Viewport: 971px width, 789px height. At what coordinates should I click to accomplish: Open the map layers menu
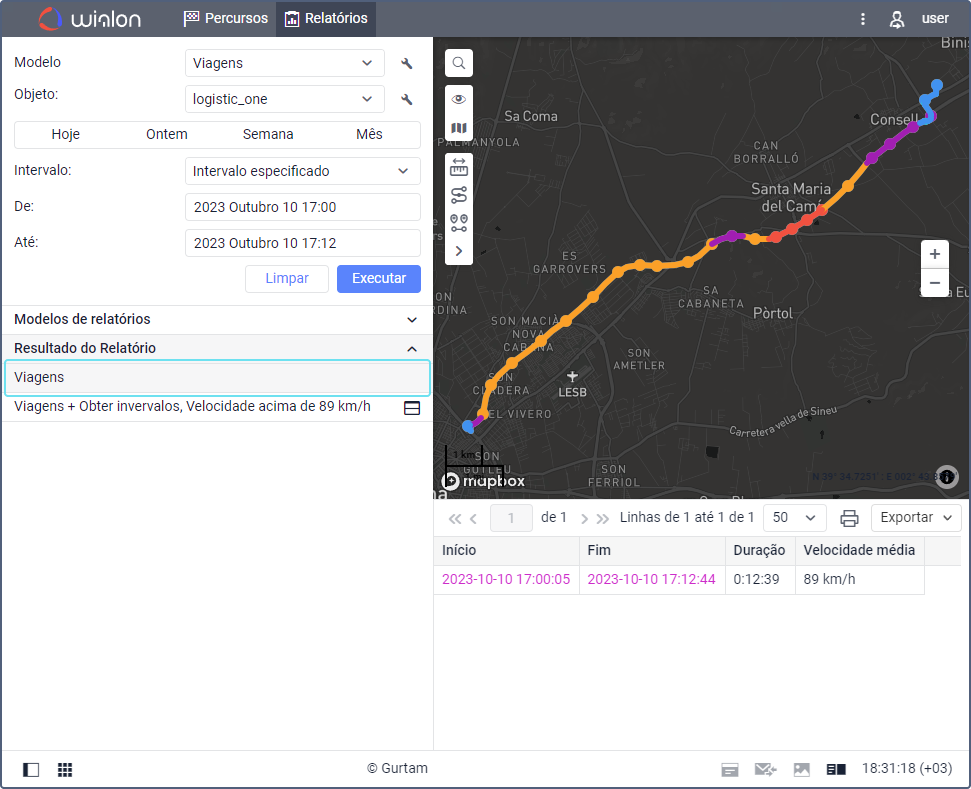coord(459,128)
